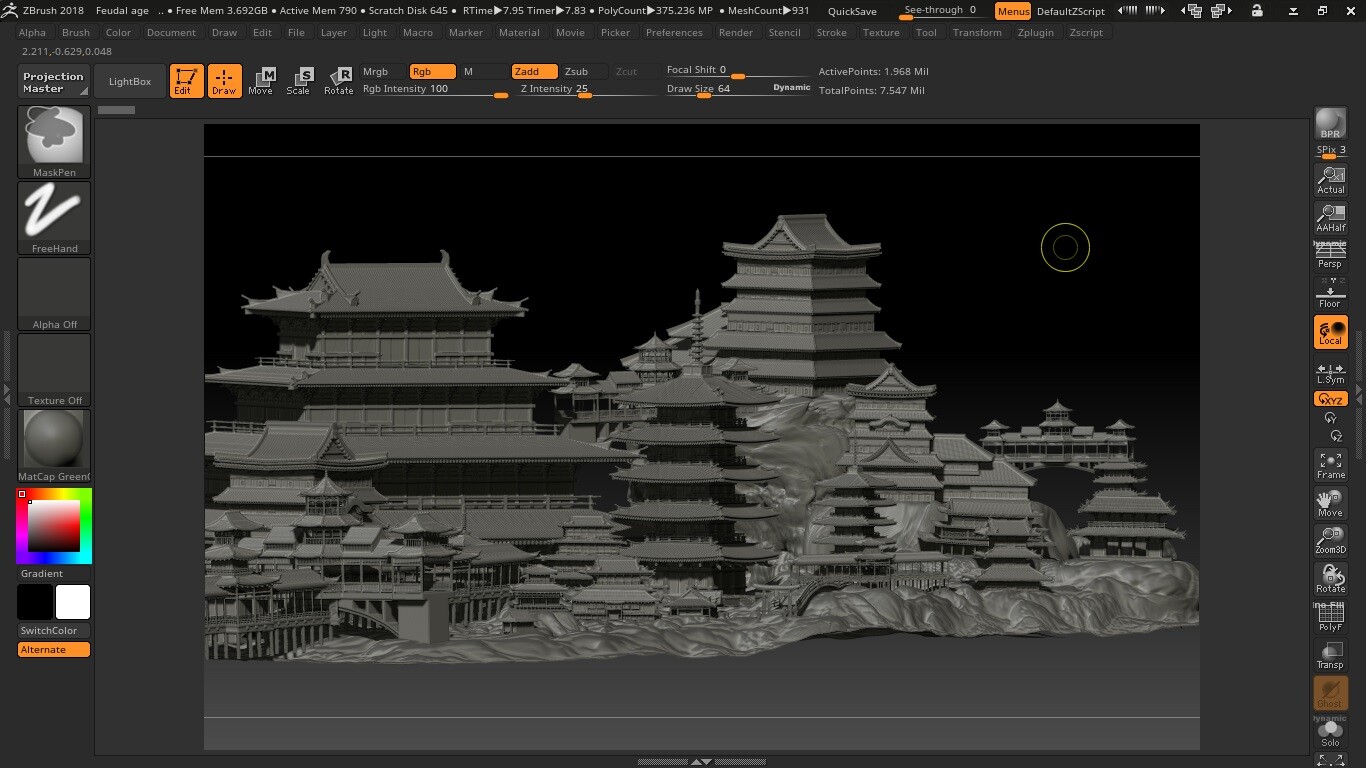The height and width of the screenshot is (768, 1366).
Task: Expand the bottom tray divider arrows
Action: coord(702,762)
